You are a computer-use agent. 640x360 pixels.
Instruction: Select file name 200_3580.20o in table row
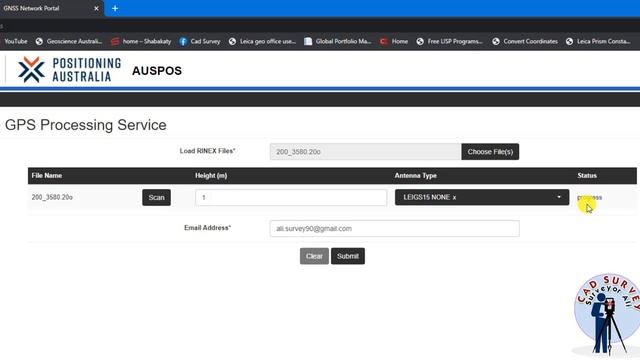point(52,197)
